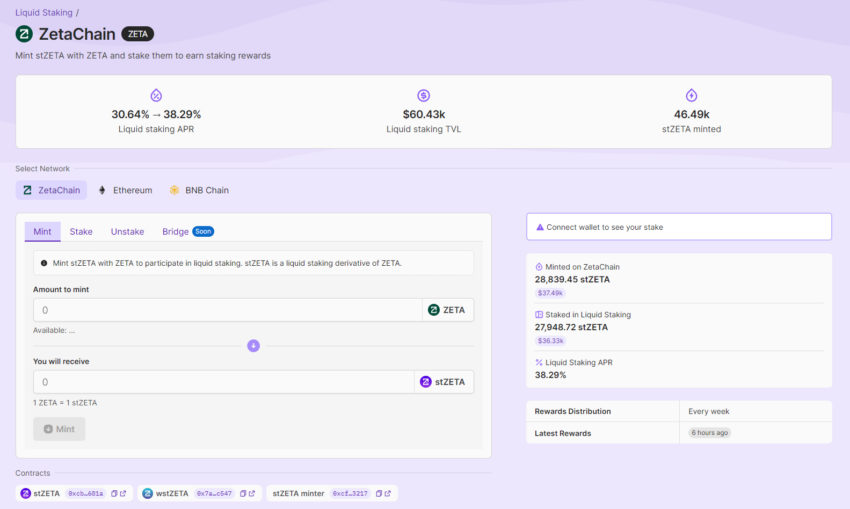
Task: Switch to the Stake tab
Action: pyautogui.click(x=81, y=231)
